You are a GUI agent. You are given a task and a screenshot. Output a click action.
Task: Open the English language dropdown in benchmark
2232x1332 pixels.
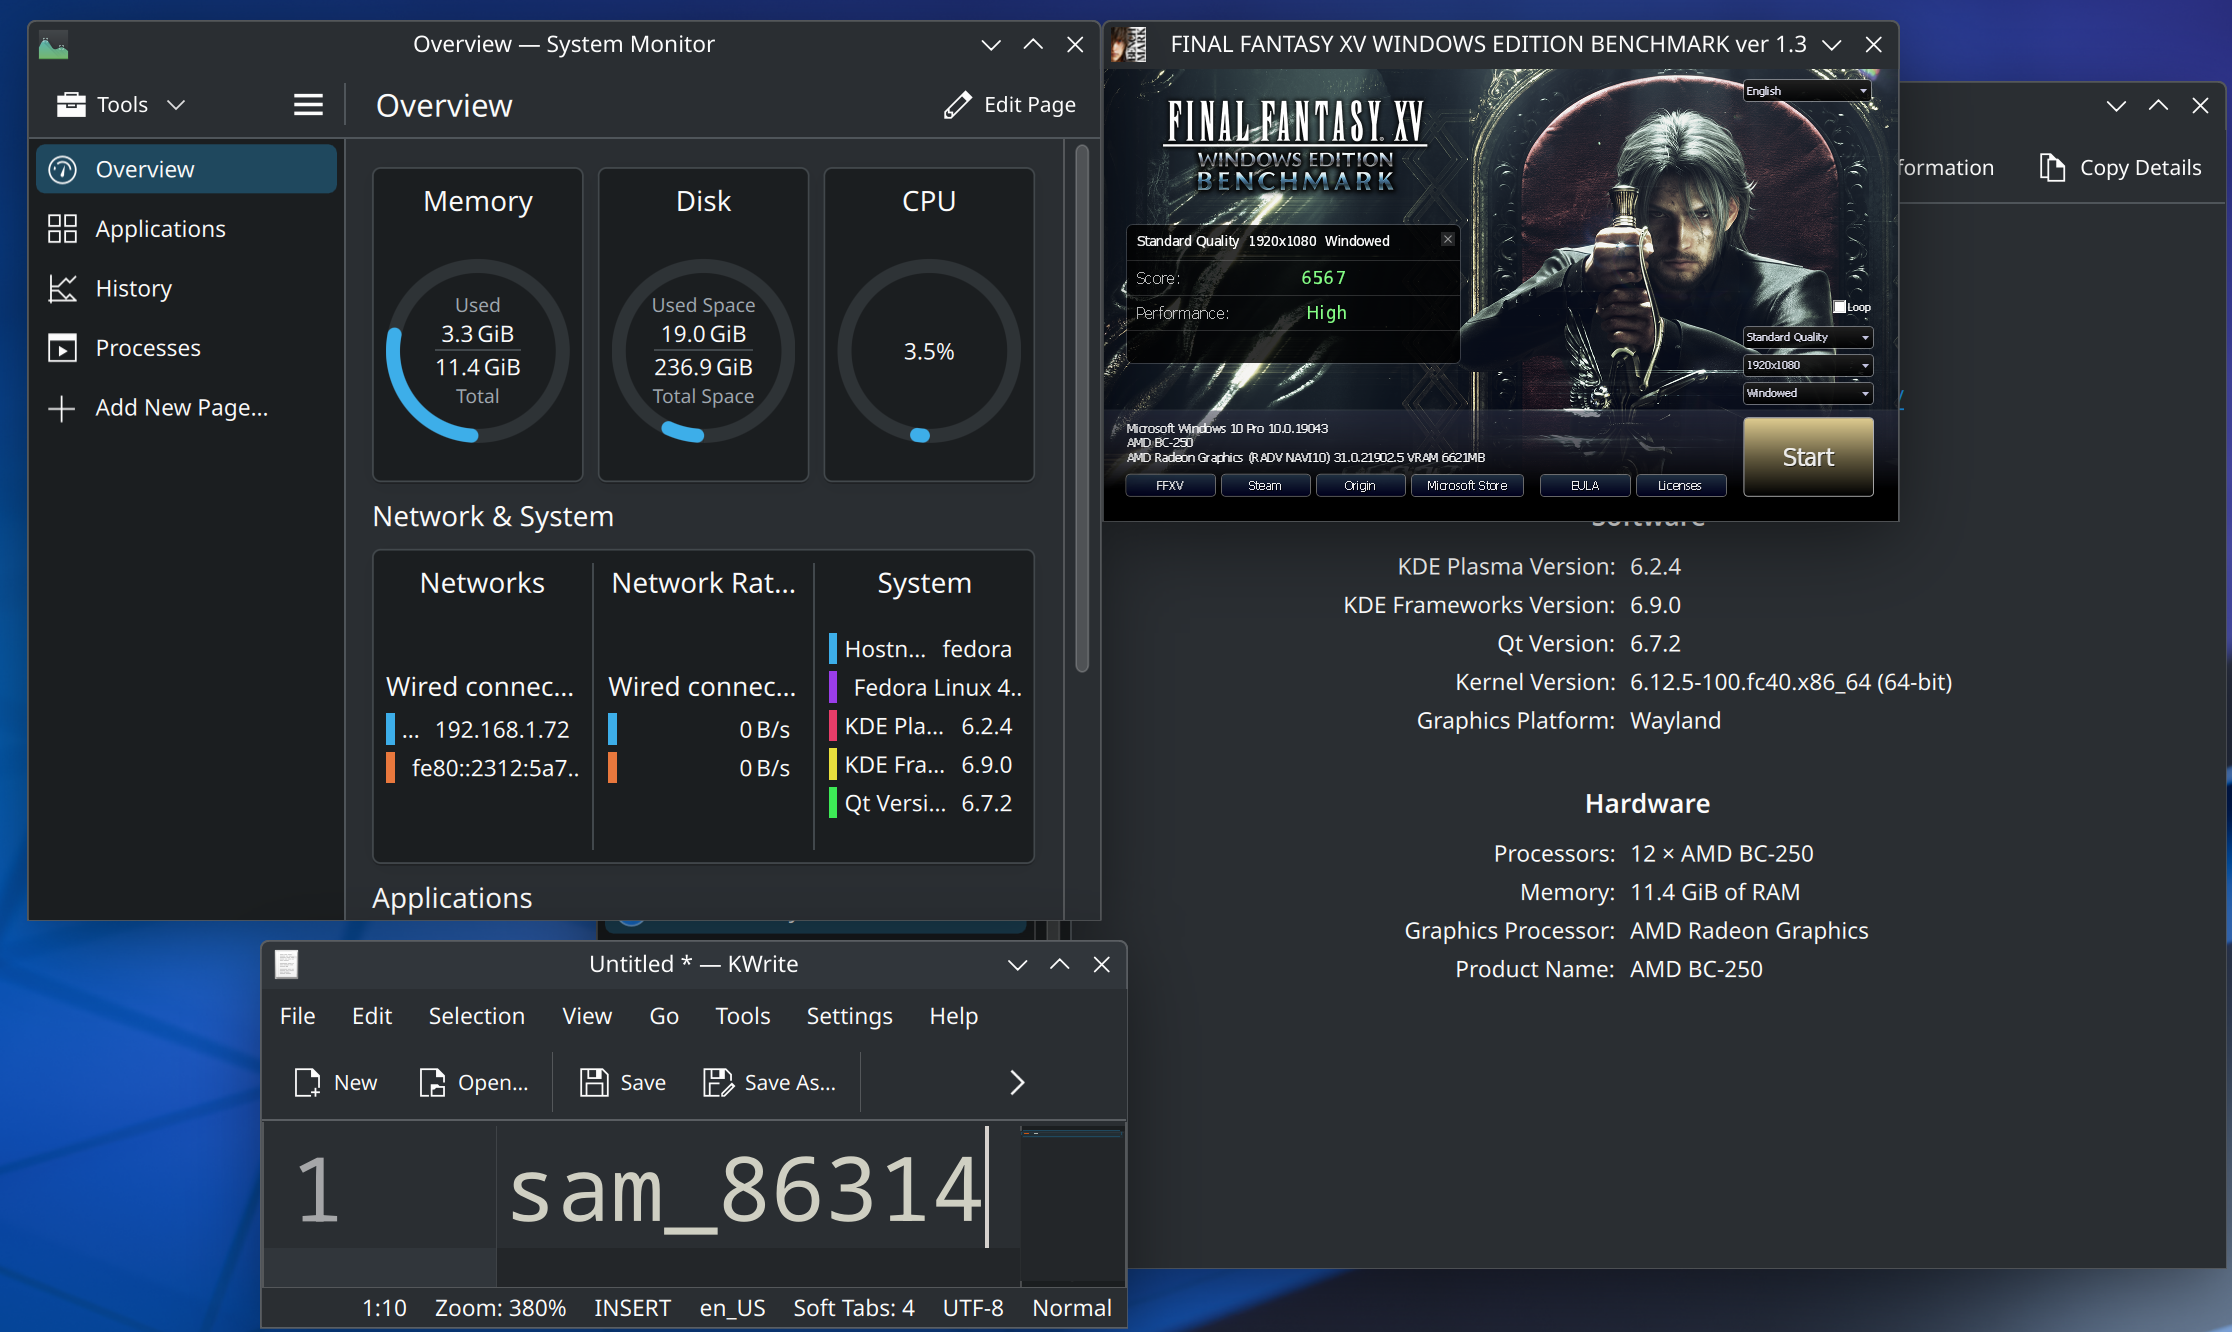(x=1807, y=91)
